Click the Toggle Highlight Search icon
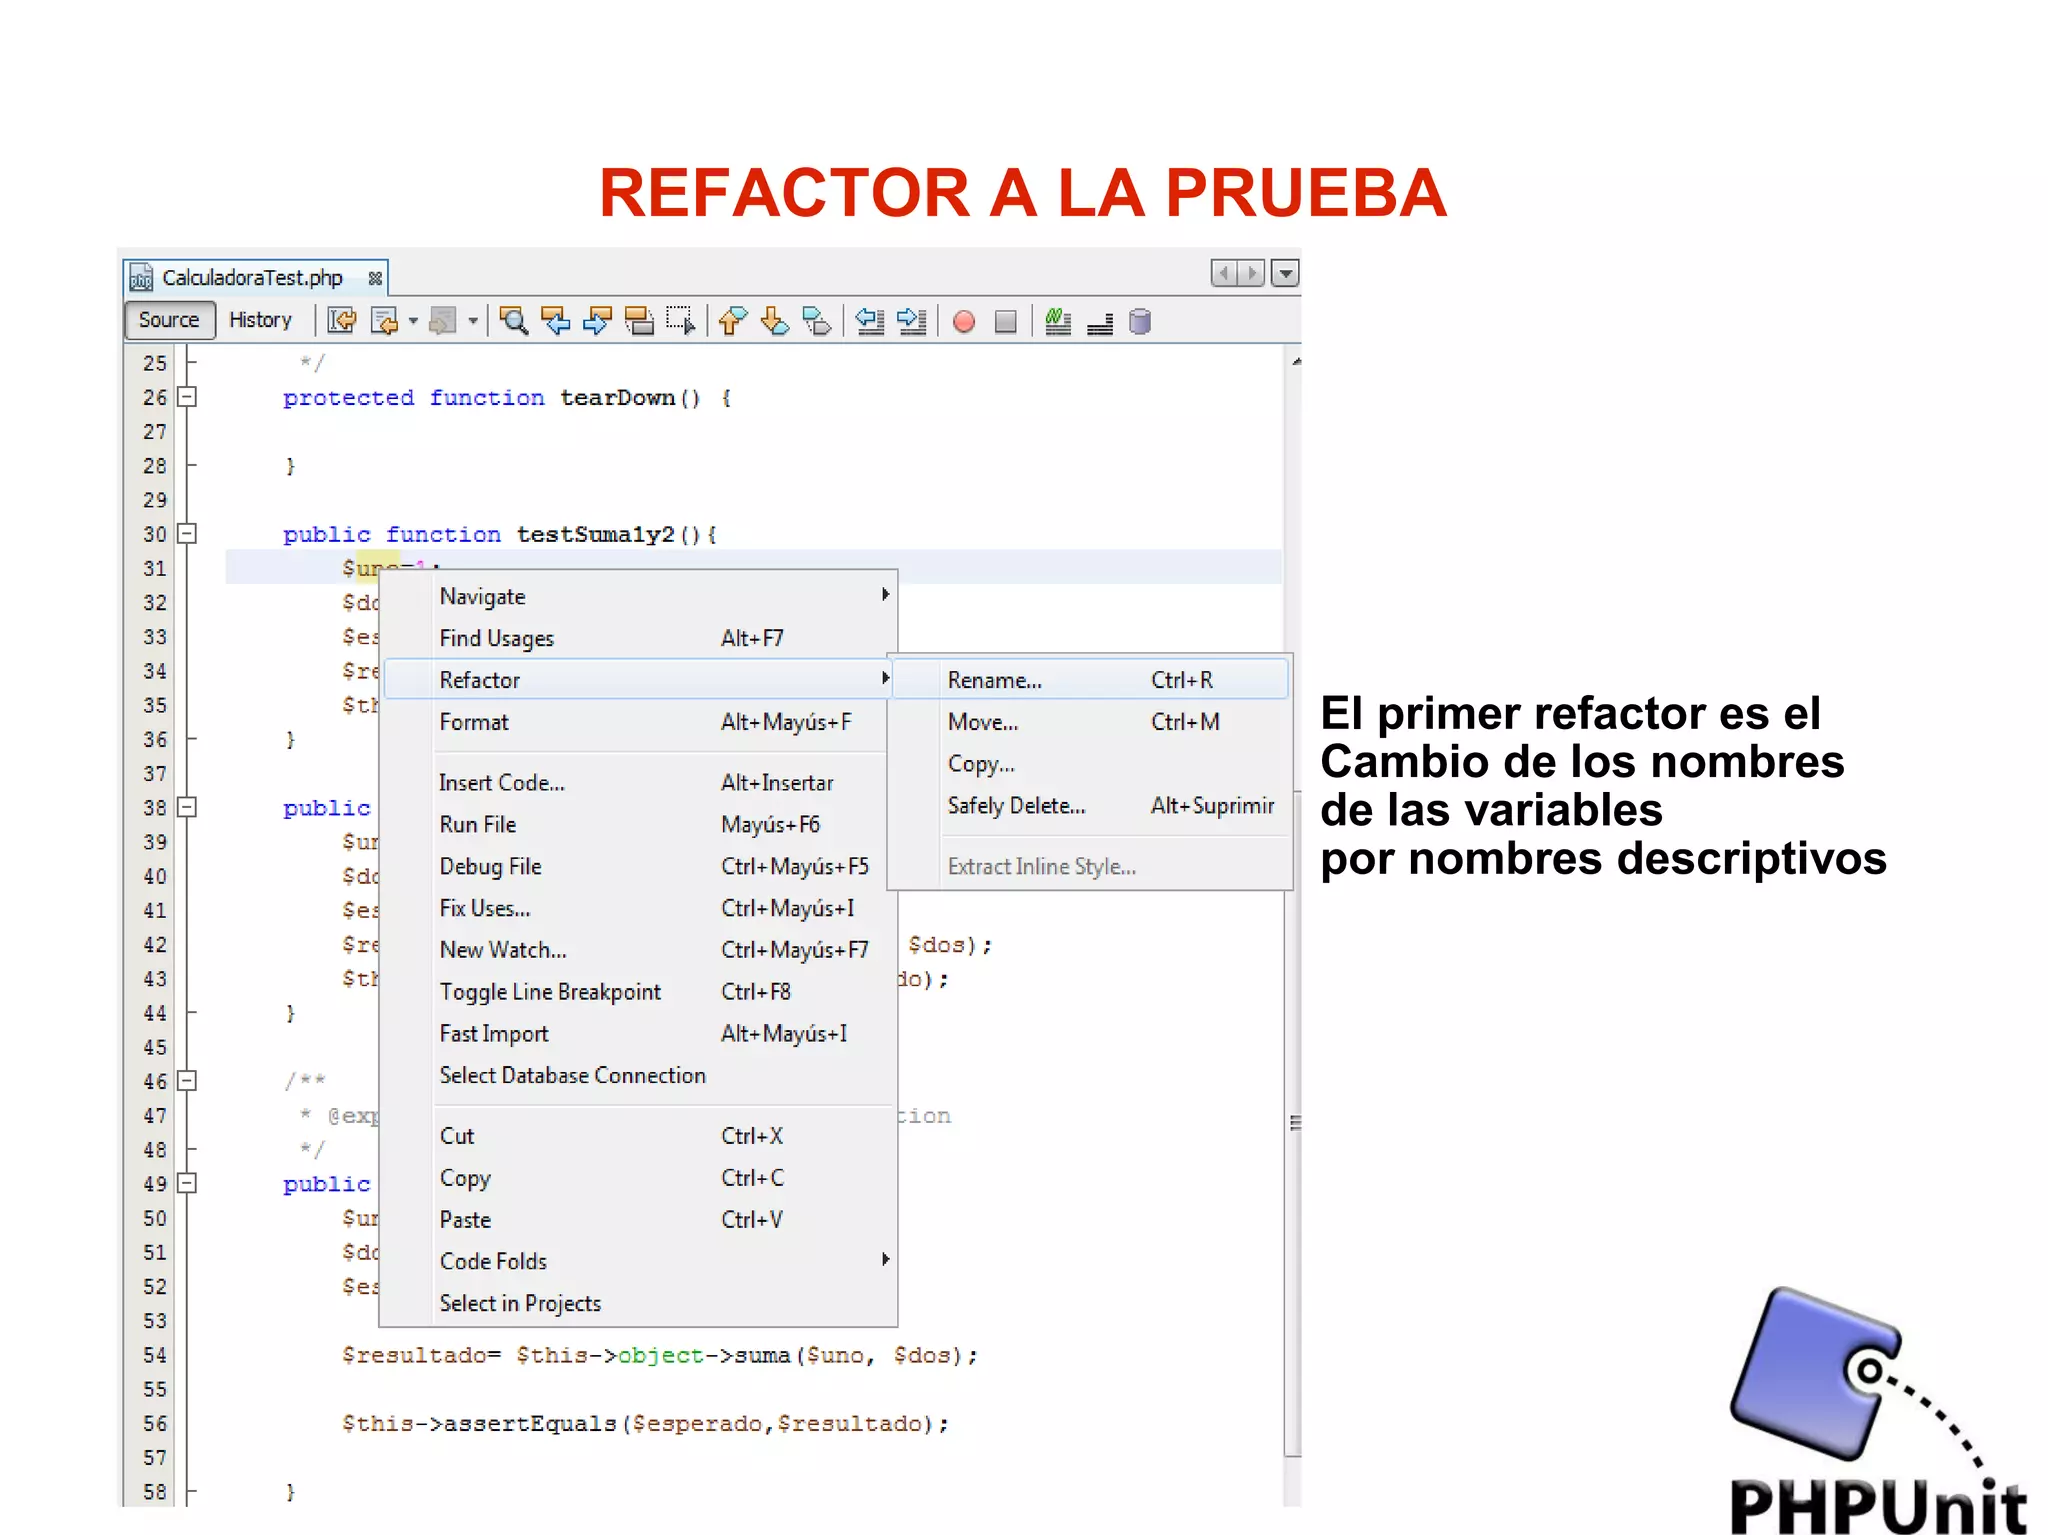 (x=639, y=321)
